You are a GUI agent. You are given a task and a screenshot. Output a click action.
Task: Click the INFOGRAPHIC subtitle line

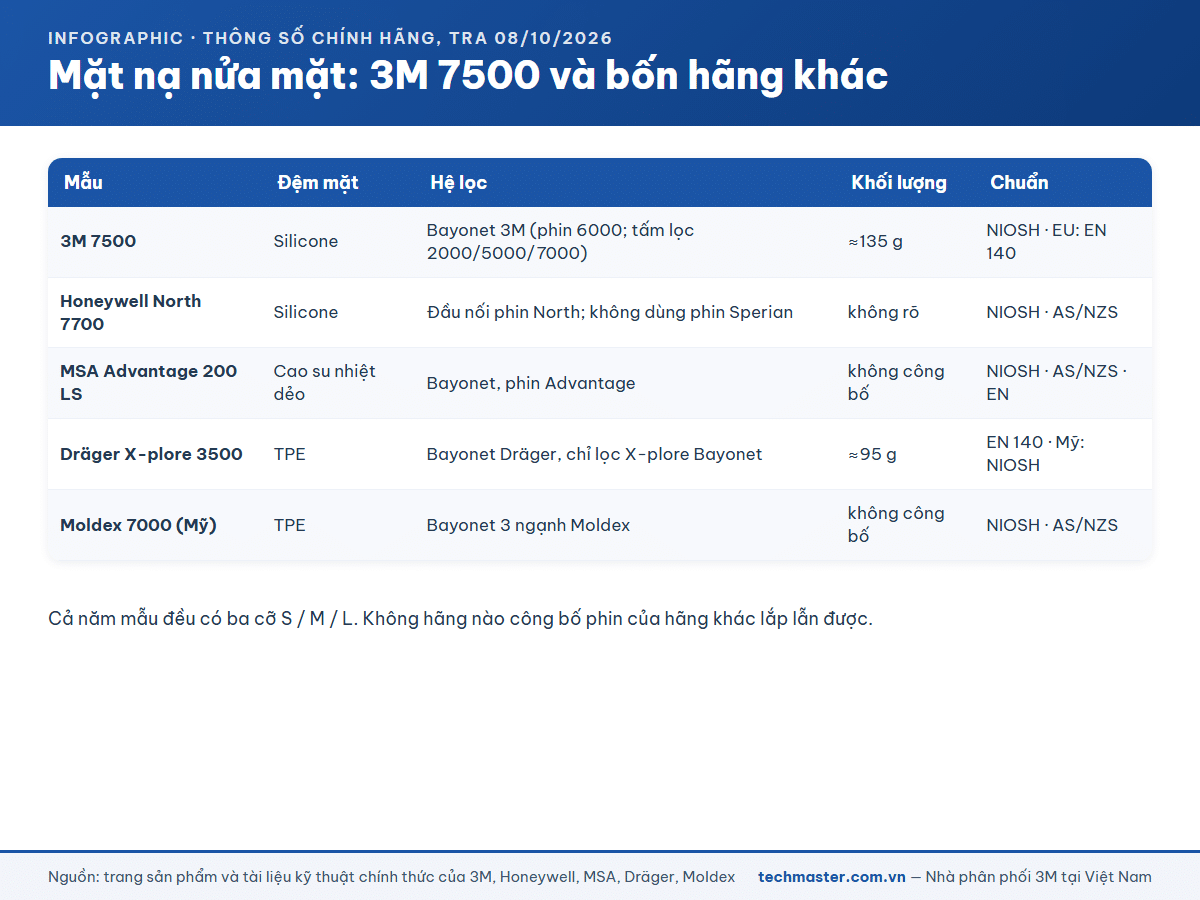coord(330,38)
